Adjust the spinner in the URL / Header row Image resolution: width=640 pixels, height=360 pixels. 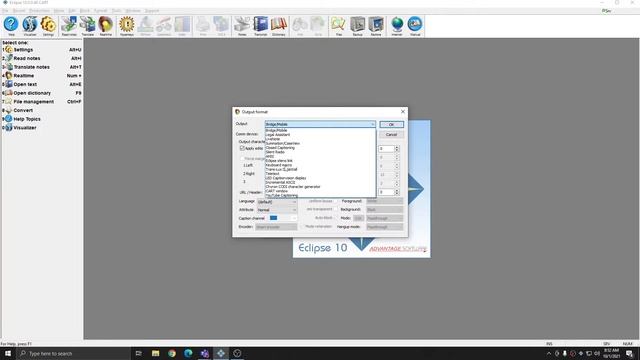(397, 192)
